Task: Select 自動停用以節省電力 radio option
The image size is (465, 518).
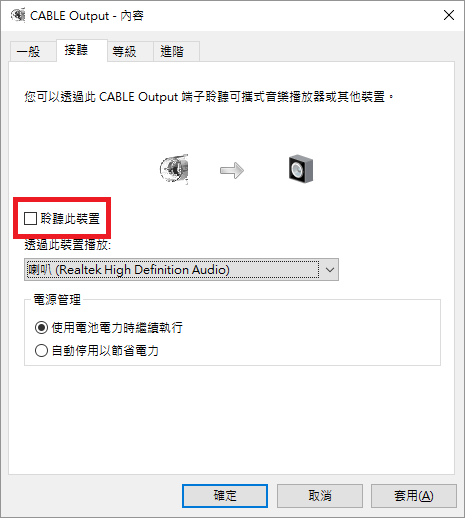Action: pos(41,351)
